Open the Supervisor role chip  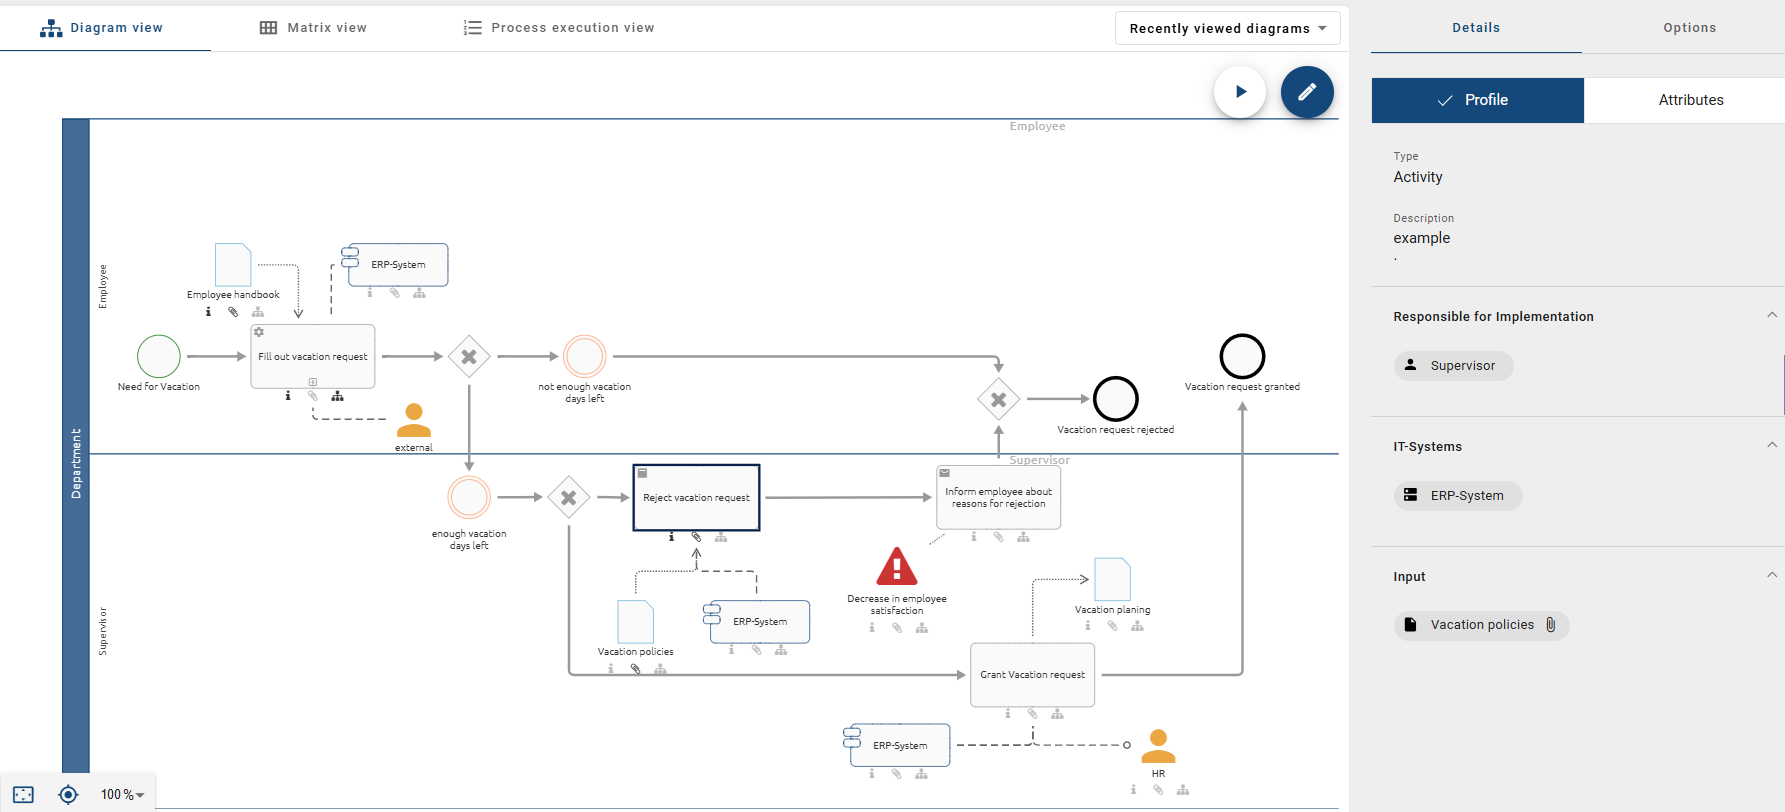click(1453, 366)
